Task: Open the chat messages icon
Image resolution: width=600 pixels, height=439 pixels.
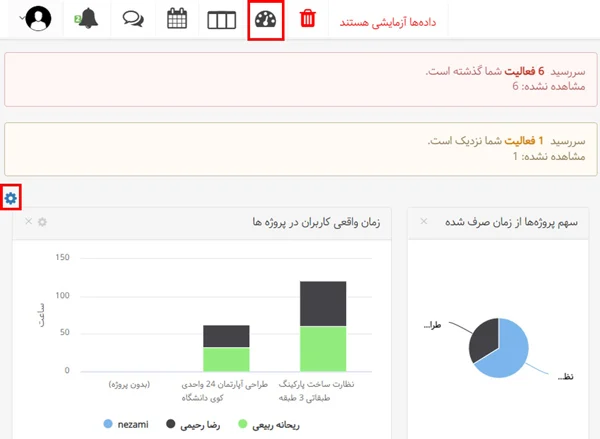Action: 132,19
